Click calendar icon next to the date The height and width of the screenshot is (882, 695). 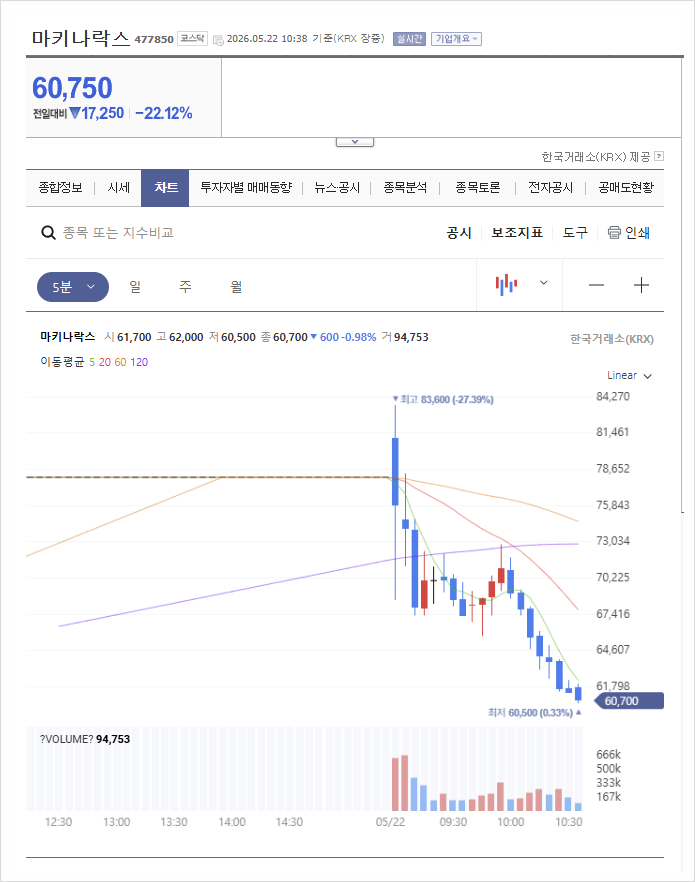click(218, 39)
